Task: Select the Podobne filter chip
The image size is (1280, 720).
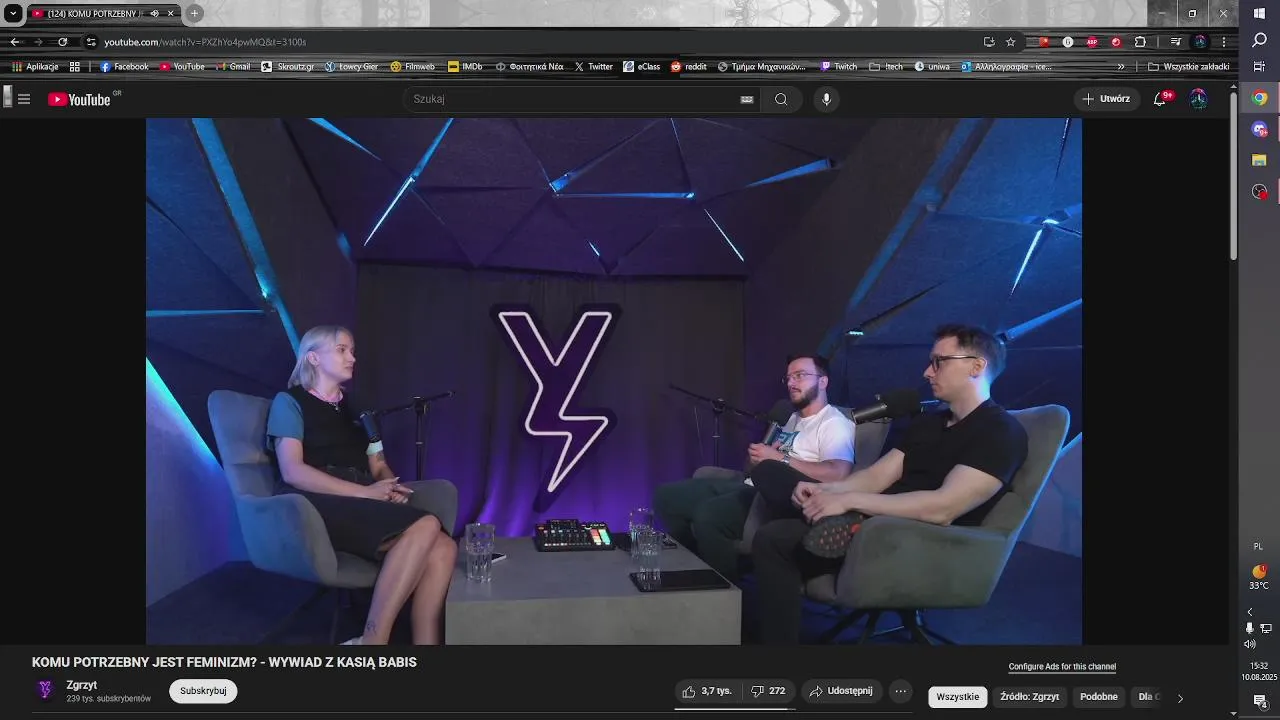Action: [1099, 697]
